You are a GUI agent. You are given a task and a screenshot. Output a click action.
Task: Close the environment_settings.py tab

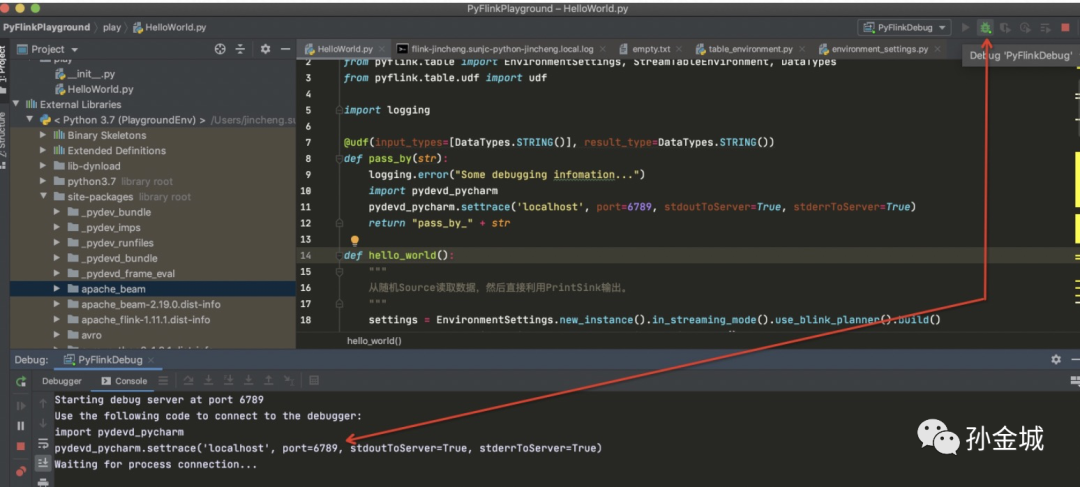937,49
